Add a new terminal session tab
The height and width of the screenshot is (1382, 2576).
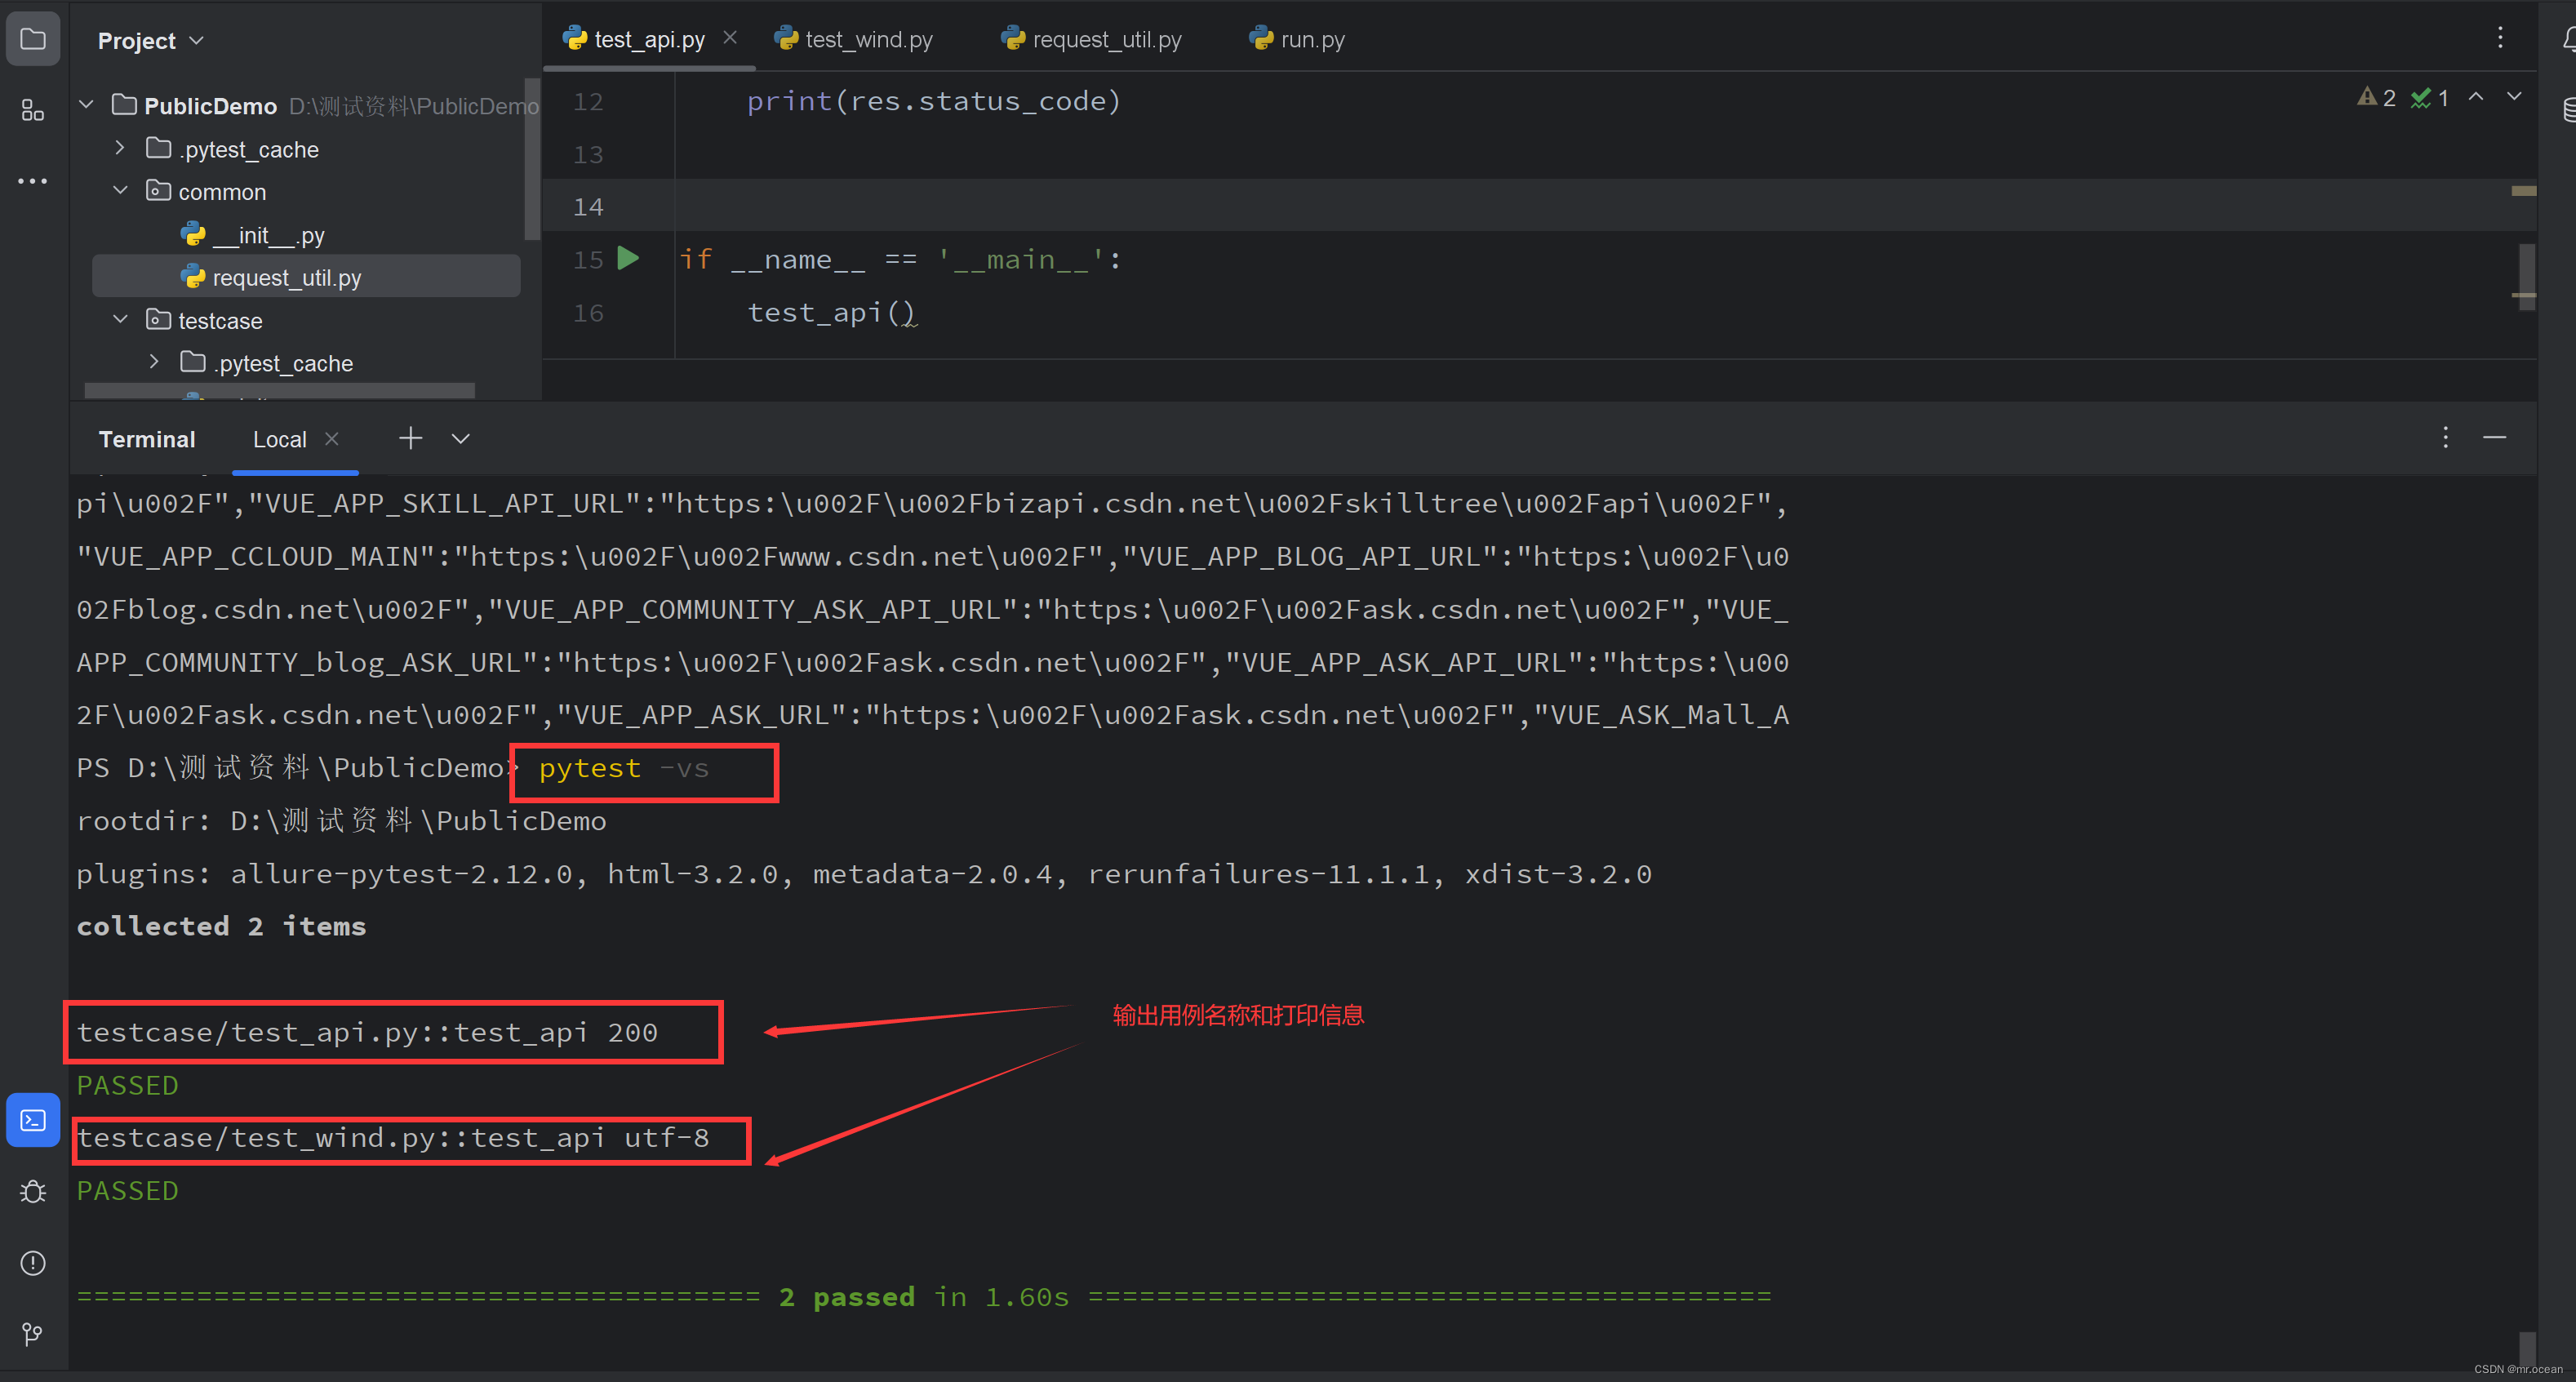click(x=410, y=438)
